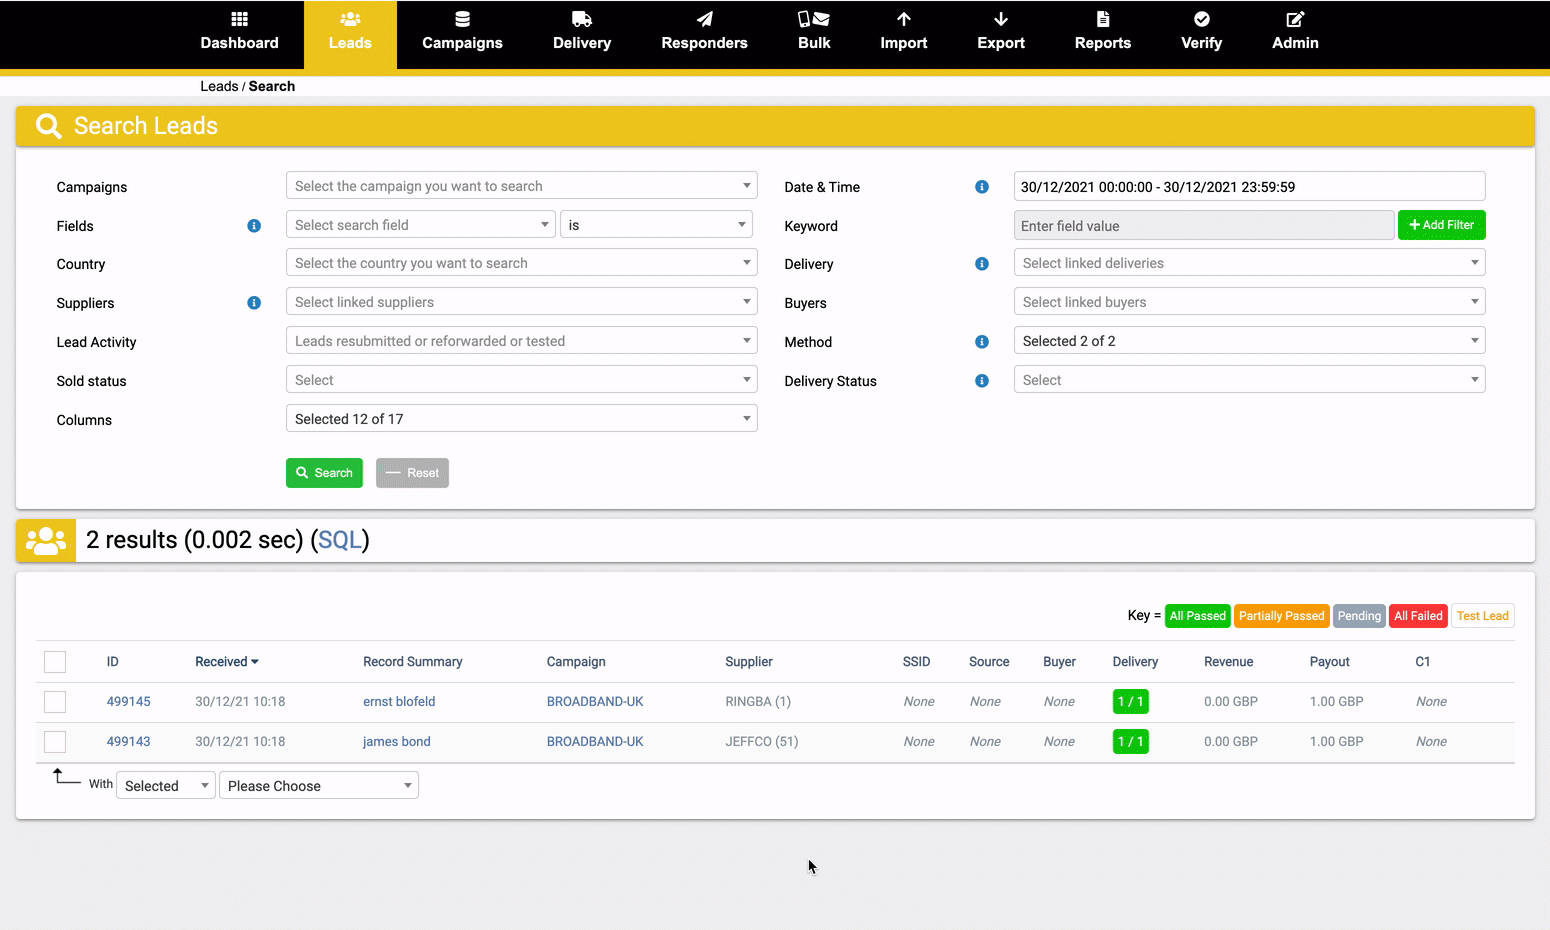Screen dimensions: 1550x930
Task: Click the Import up-arrow icon
Action: (x=904, y=19)
